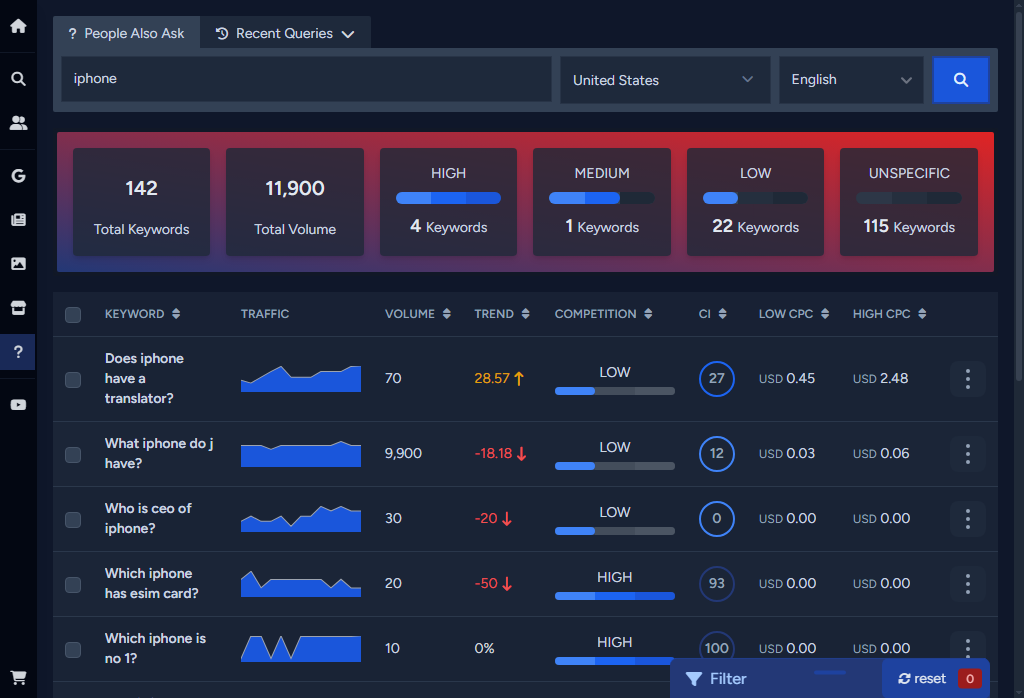
Task: Open the YouTube icon in sidebar
Action: click(18, 405)
